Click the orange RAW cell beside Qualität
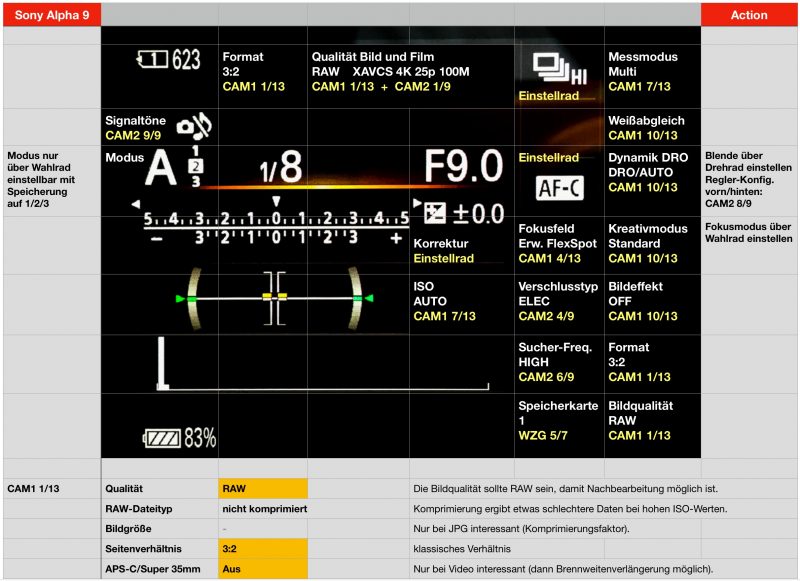Image resolution: width=800 pixels, height=581 pixels. (262, 489)
